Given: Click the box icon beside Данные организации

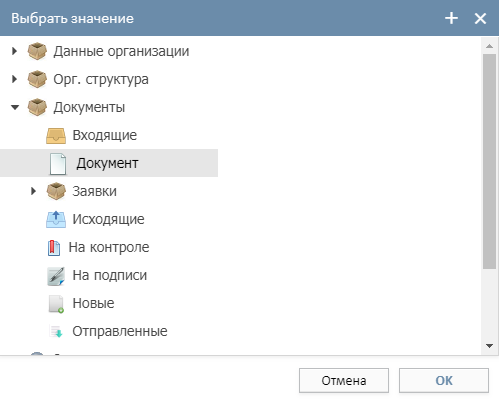Looking at the screenshot, I should tap(37, 51).
